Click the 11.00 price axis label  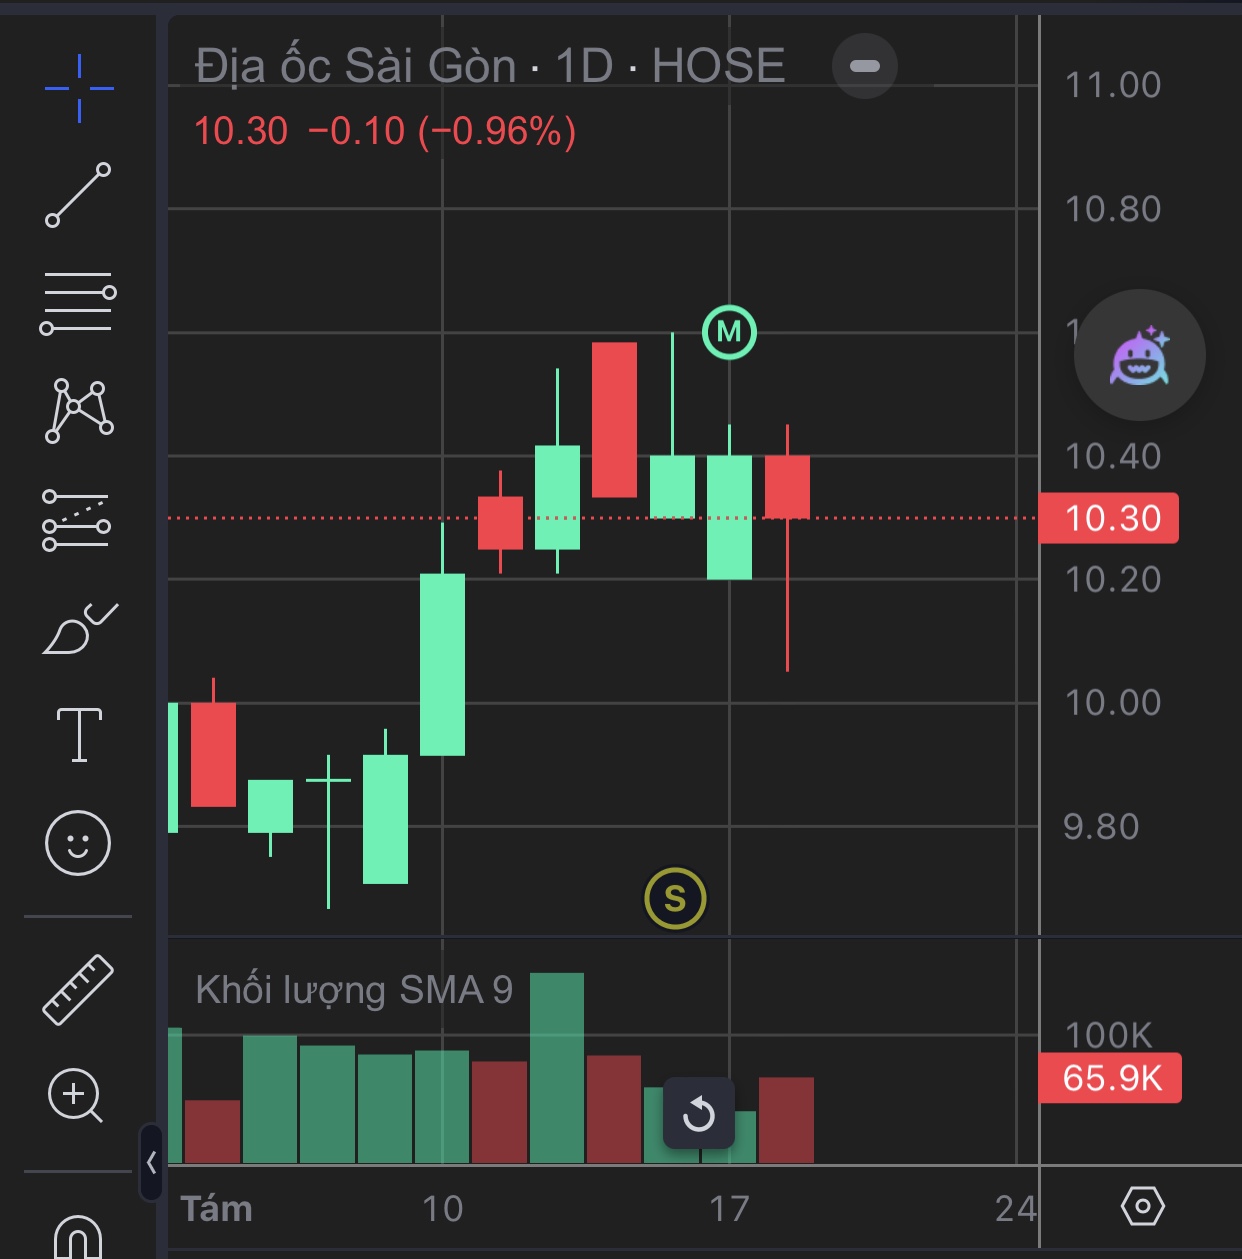point(1113,85)
